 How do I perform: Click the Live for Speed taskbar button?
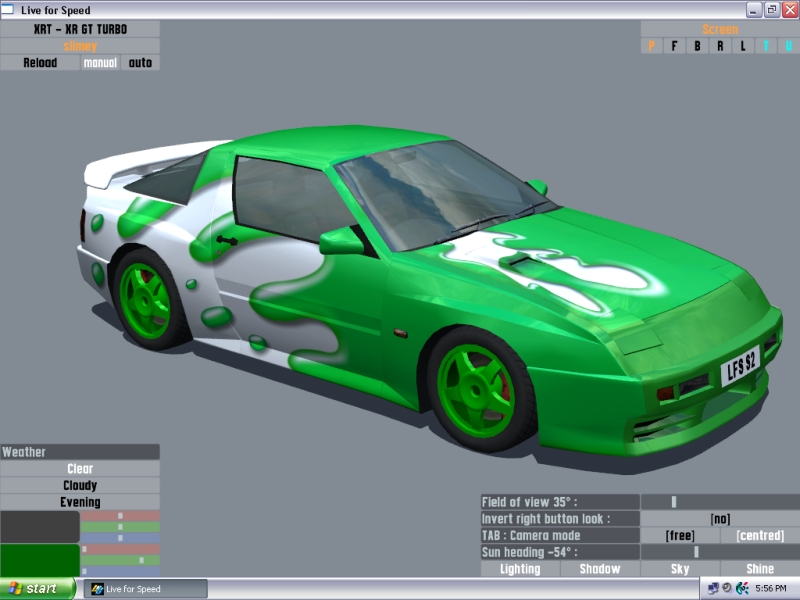pos(145,589)
